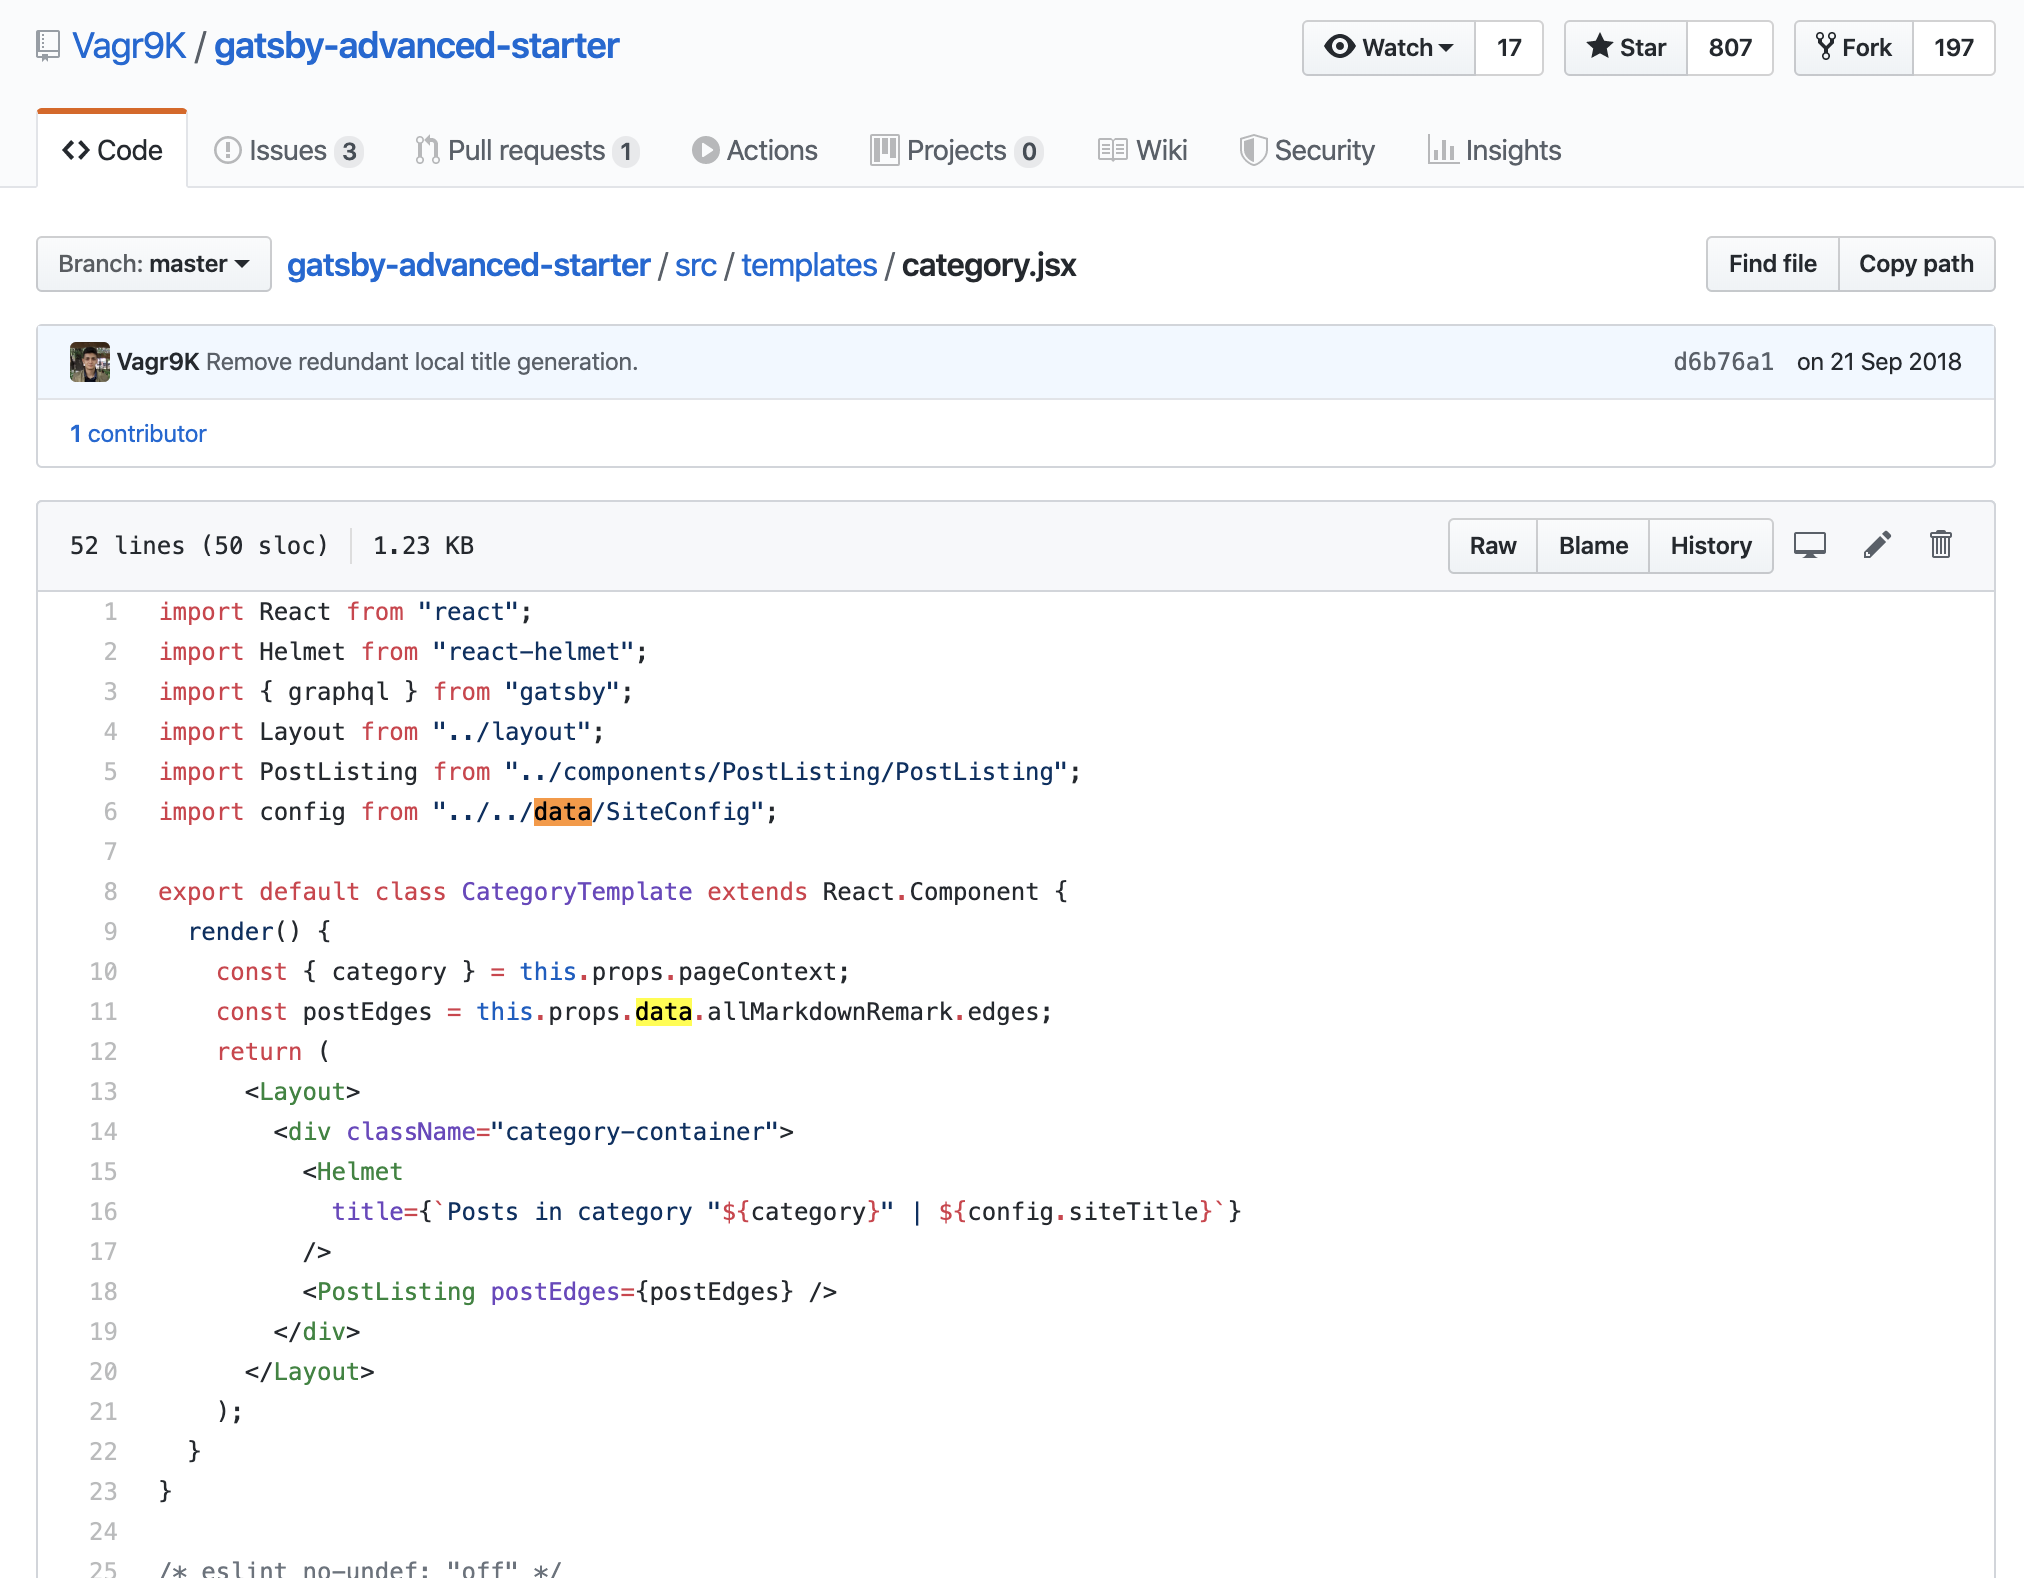Click gatsby-advanced-starter breadcrumb root

coord(468,265)
